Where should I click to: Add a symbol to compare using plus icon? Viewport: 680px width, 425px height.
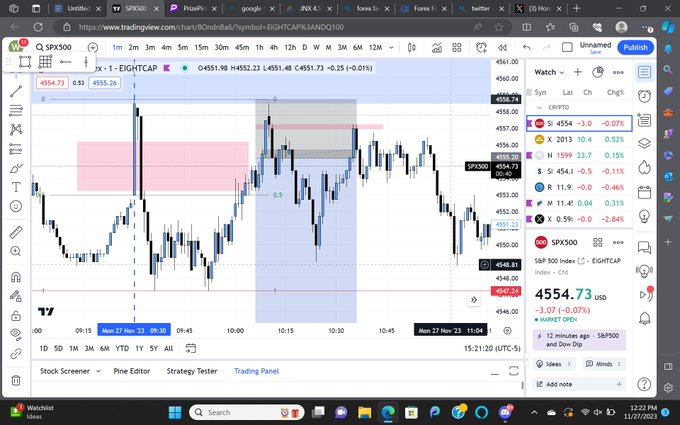pyautogui.click(x=92, y=47)
